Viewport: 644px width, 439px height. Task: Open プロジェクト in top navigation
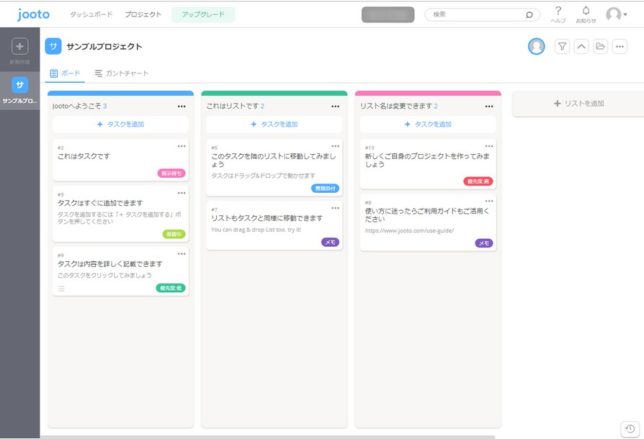point(143,14)
